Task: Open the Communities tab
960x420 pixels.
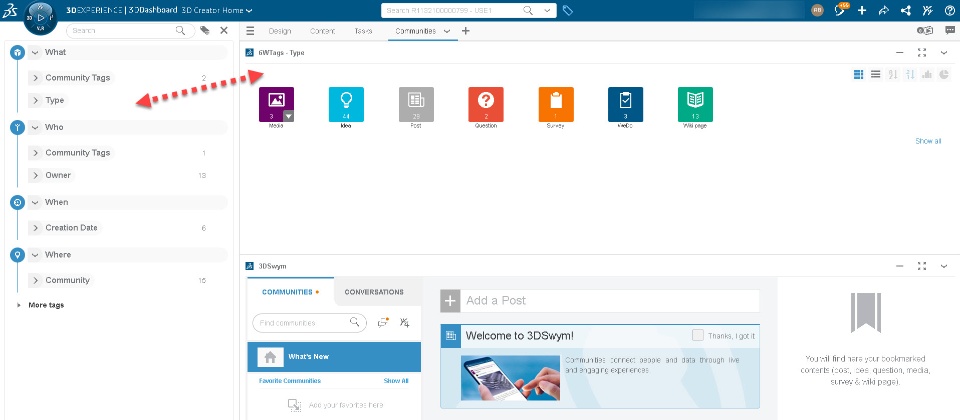Action: pos(416,31)
